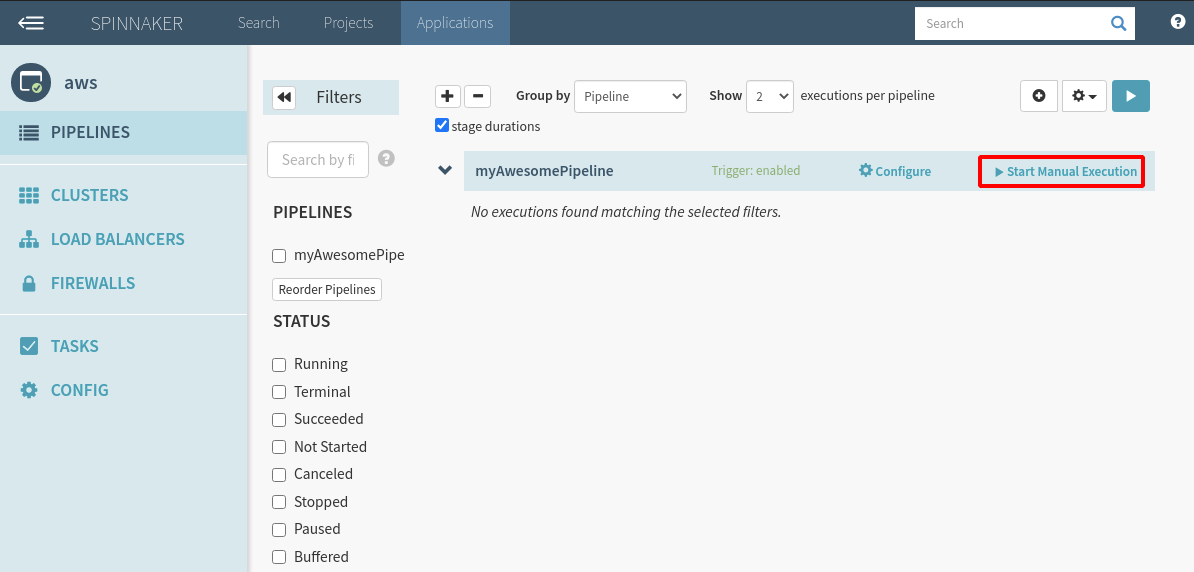
Task: Collapse all pipelines with the minus button
Action: pyautogui.click(x=478, y=96)
